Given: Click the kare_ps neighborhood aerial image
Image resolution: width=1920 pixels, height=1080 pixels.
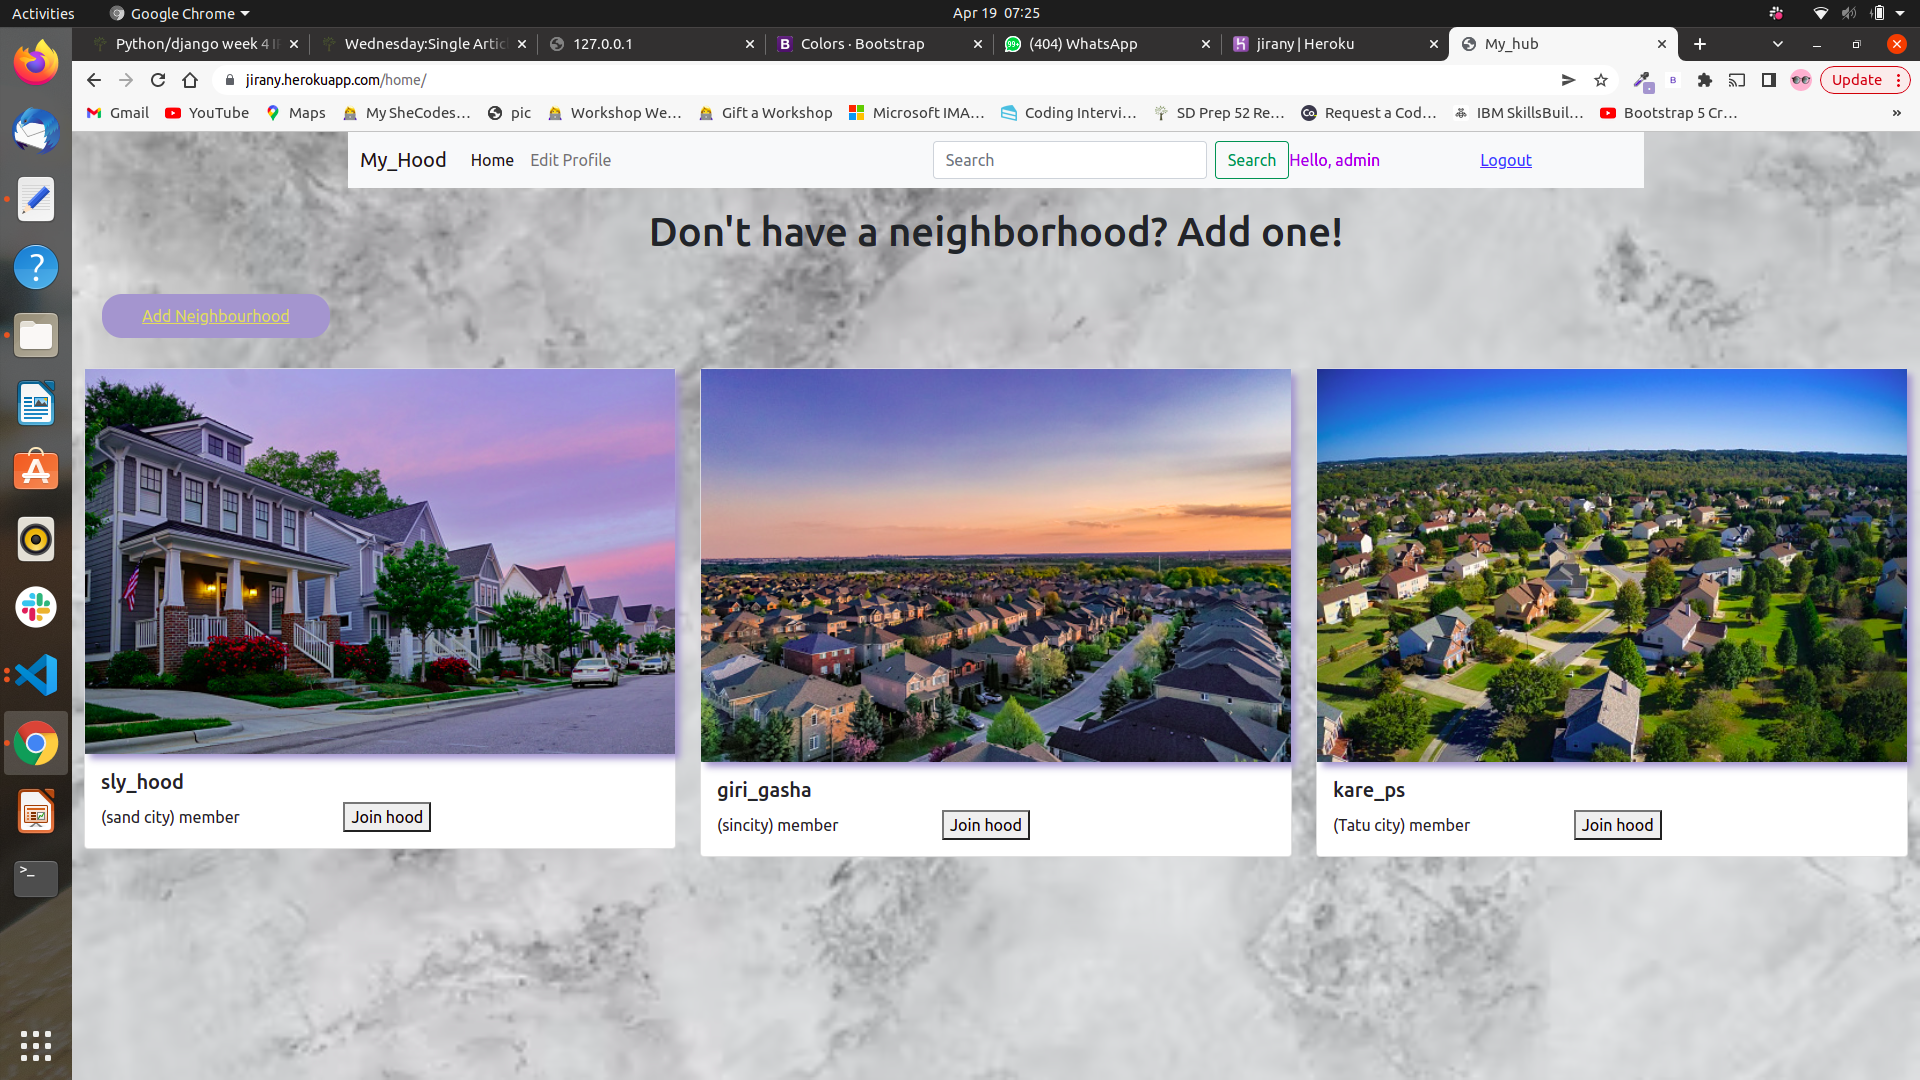Looking at the screenshot, I should (x=1611, y=565).
